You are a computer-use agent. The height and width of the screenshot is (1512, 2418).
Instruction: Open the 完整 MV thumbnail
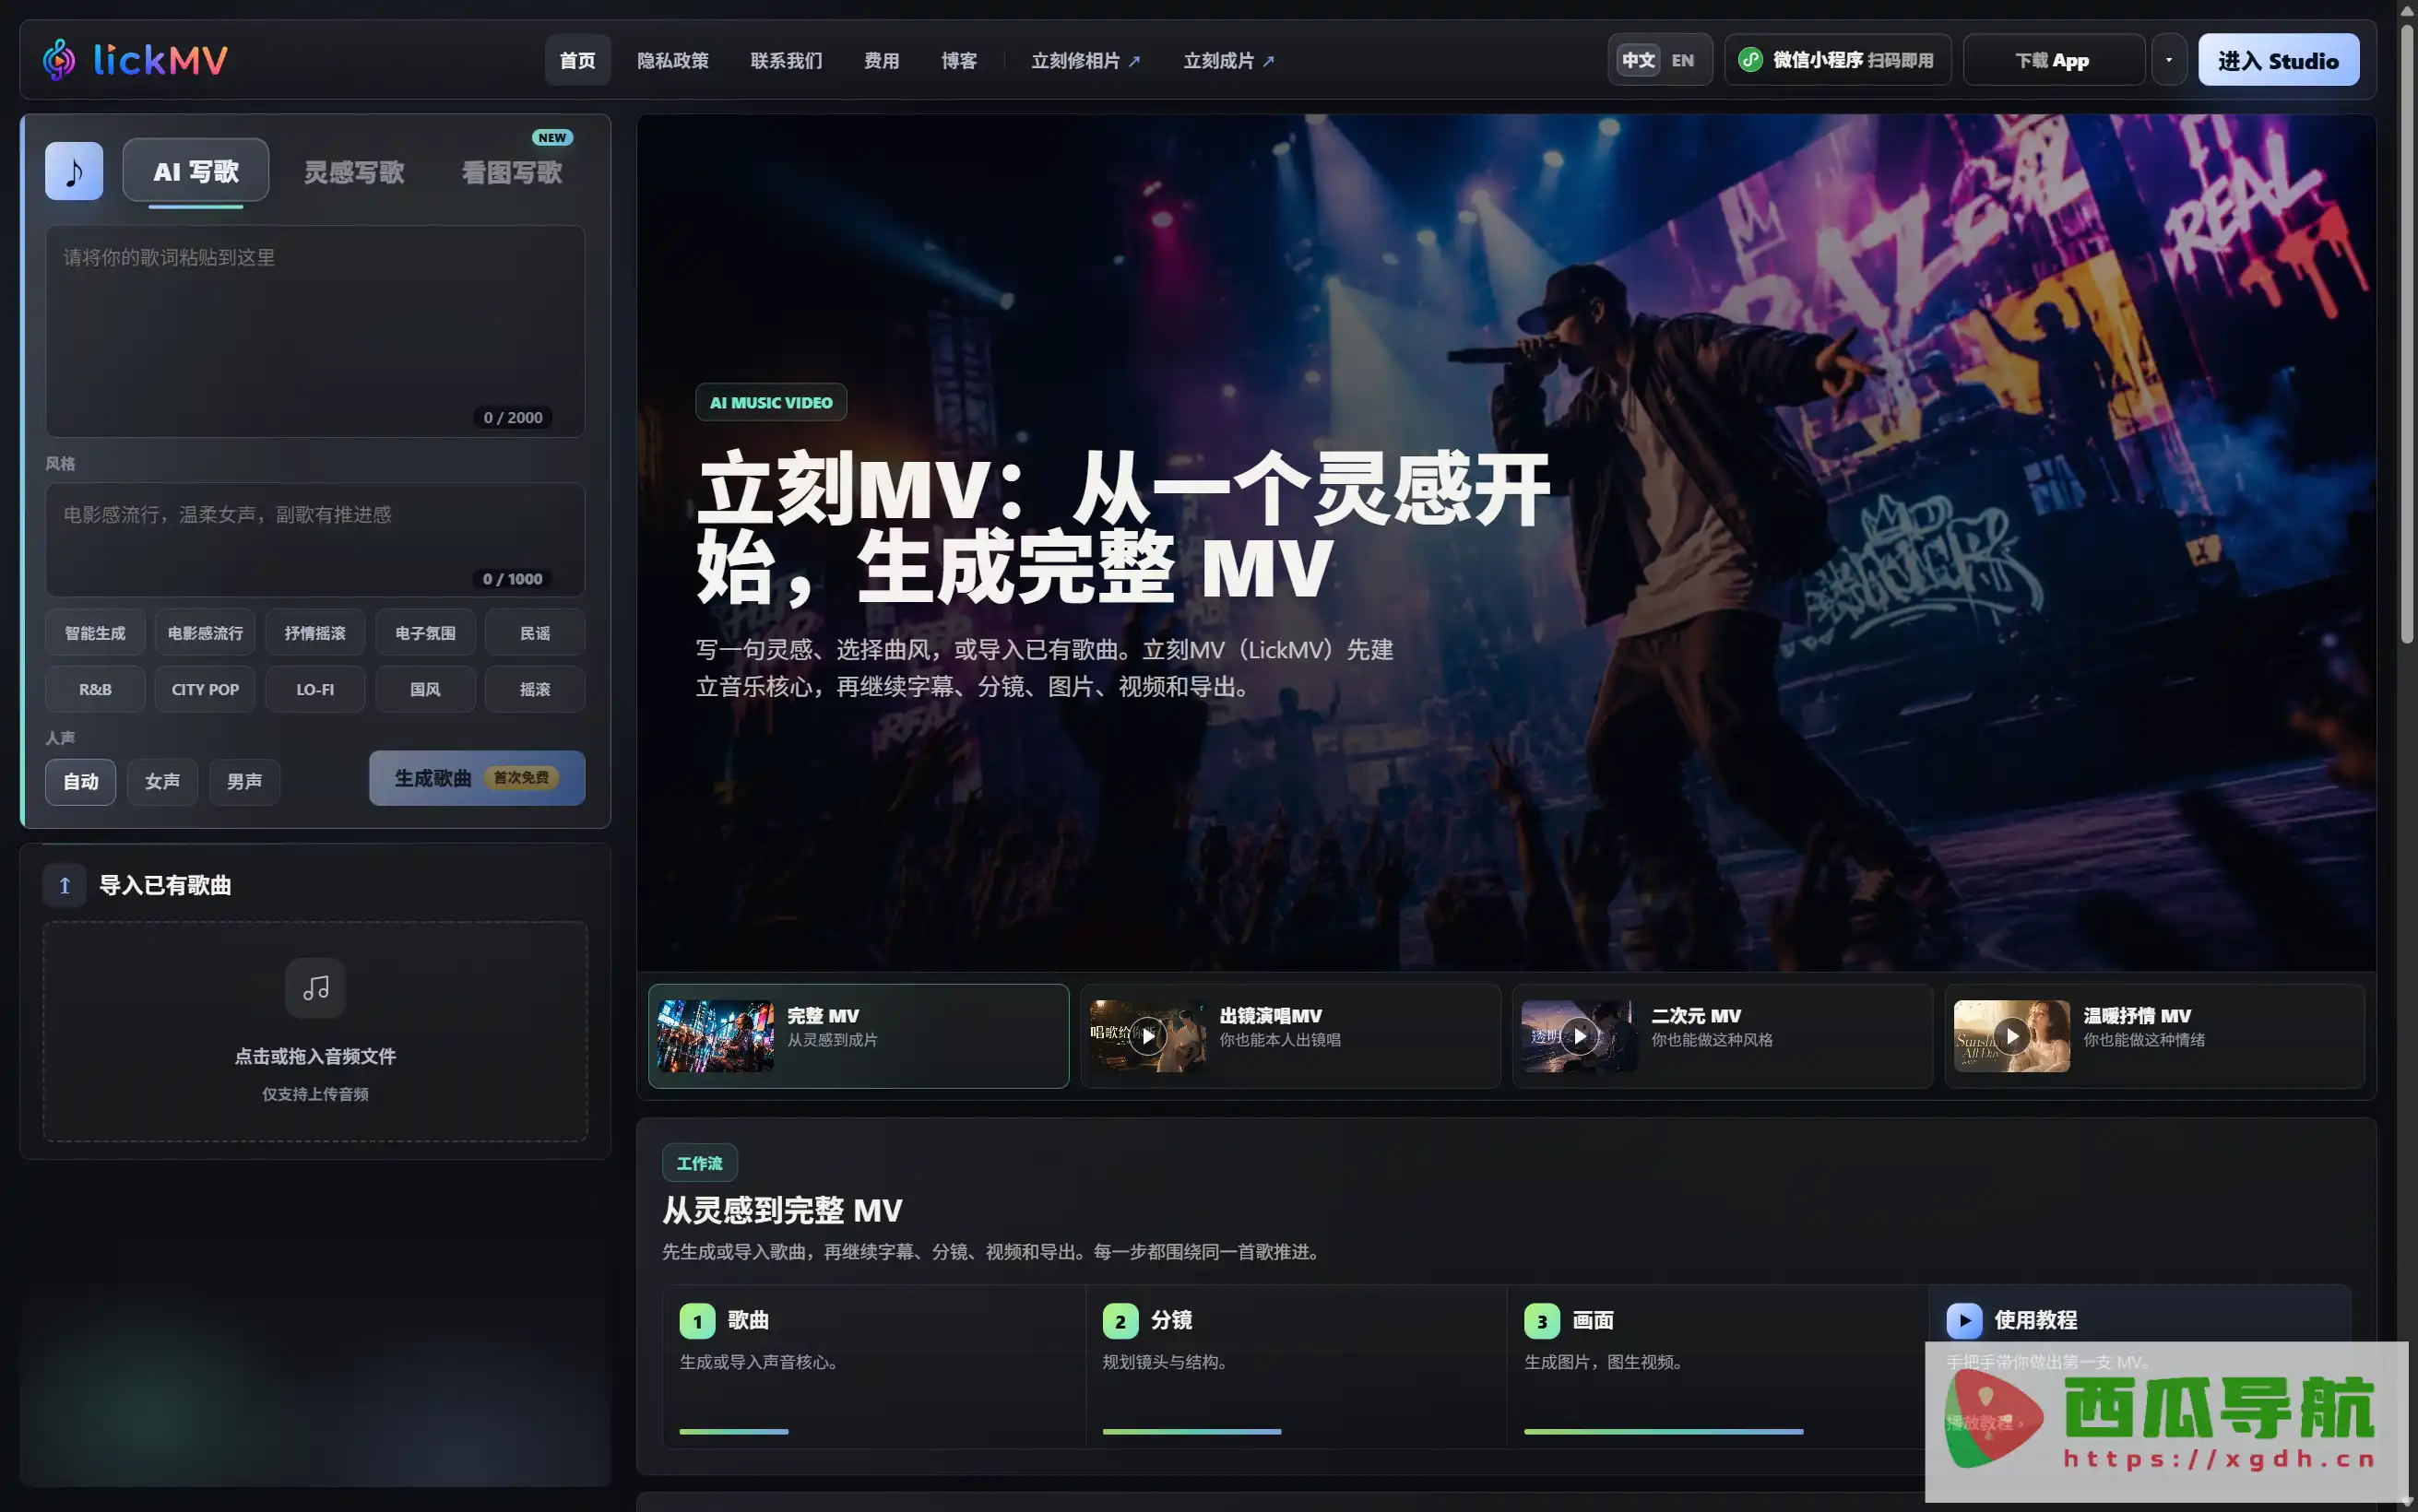[x=715, y=1036]
